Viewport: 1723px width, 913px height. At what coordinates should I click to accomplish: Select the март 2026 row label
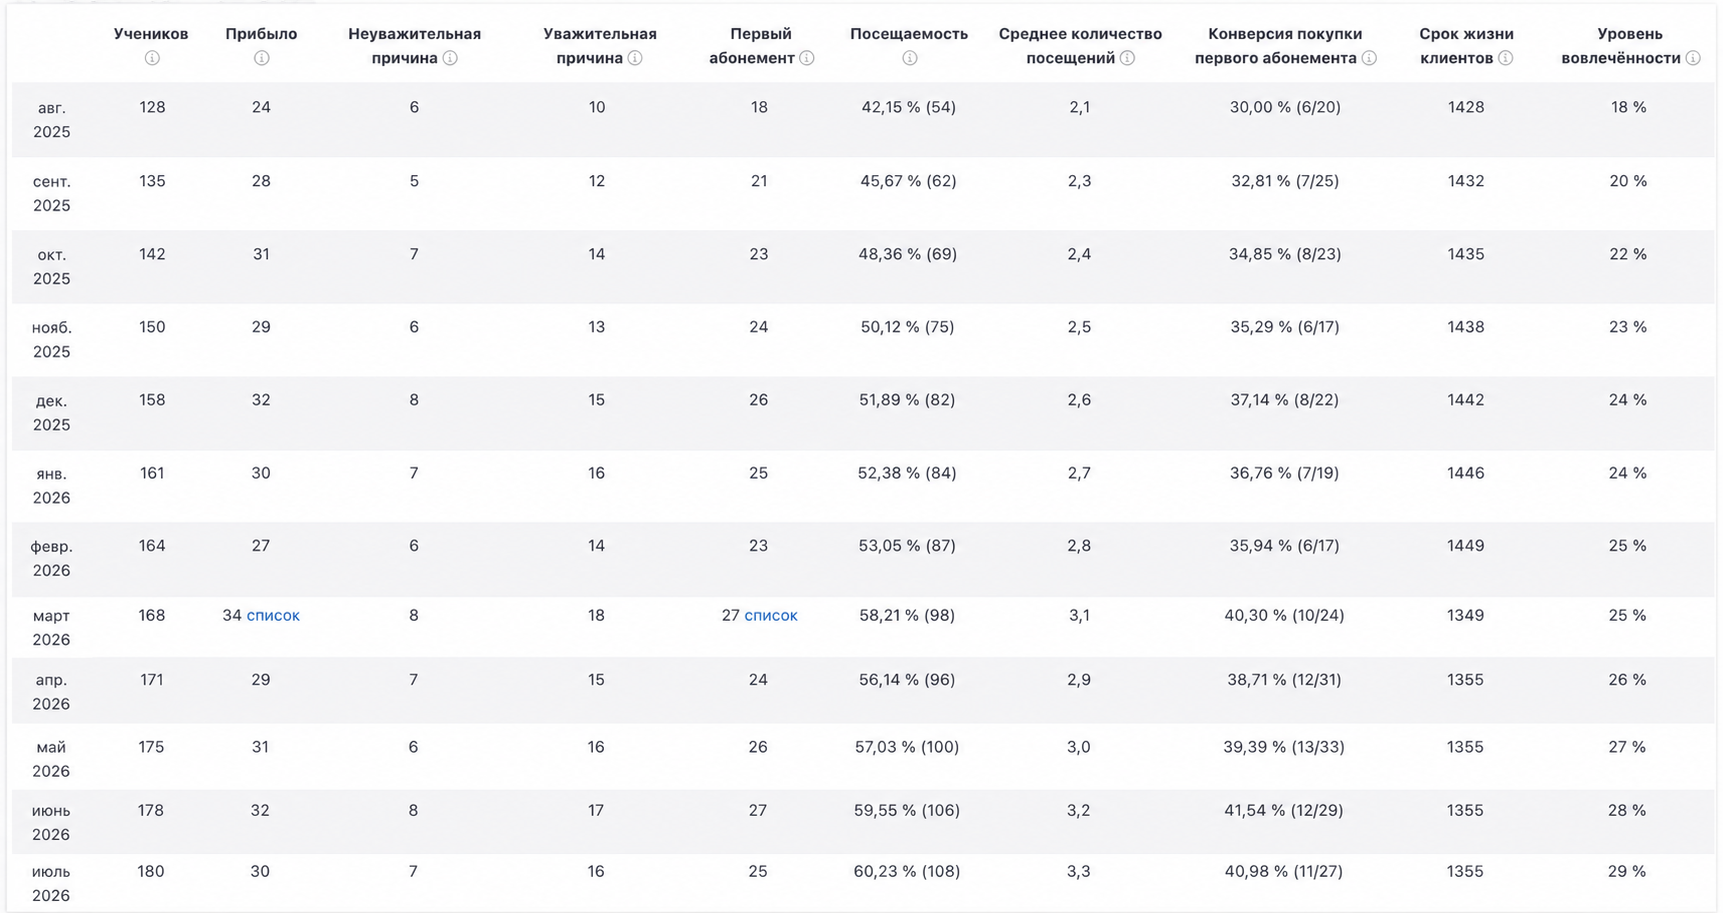point(51,627)
